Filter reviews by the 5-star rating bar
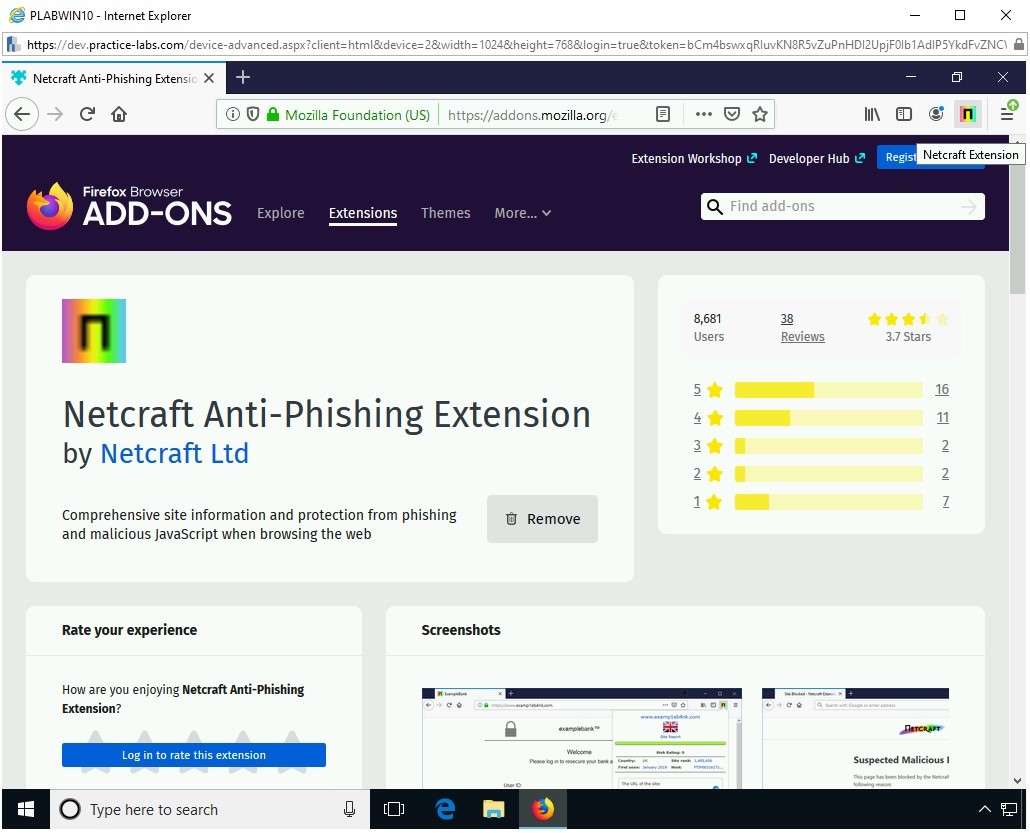The width and height of the screenshot is (1030, 833). 828,390
